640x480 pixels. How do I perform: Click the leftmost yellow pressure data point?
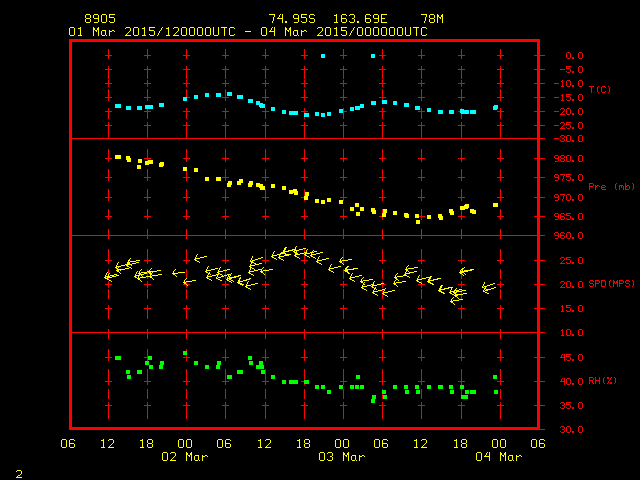pos(118,157)
